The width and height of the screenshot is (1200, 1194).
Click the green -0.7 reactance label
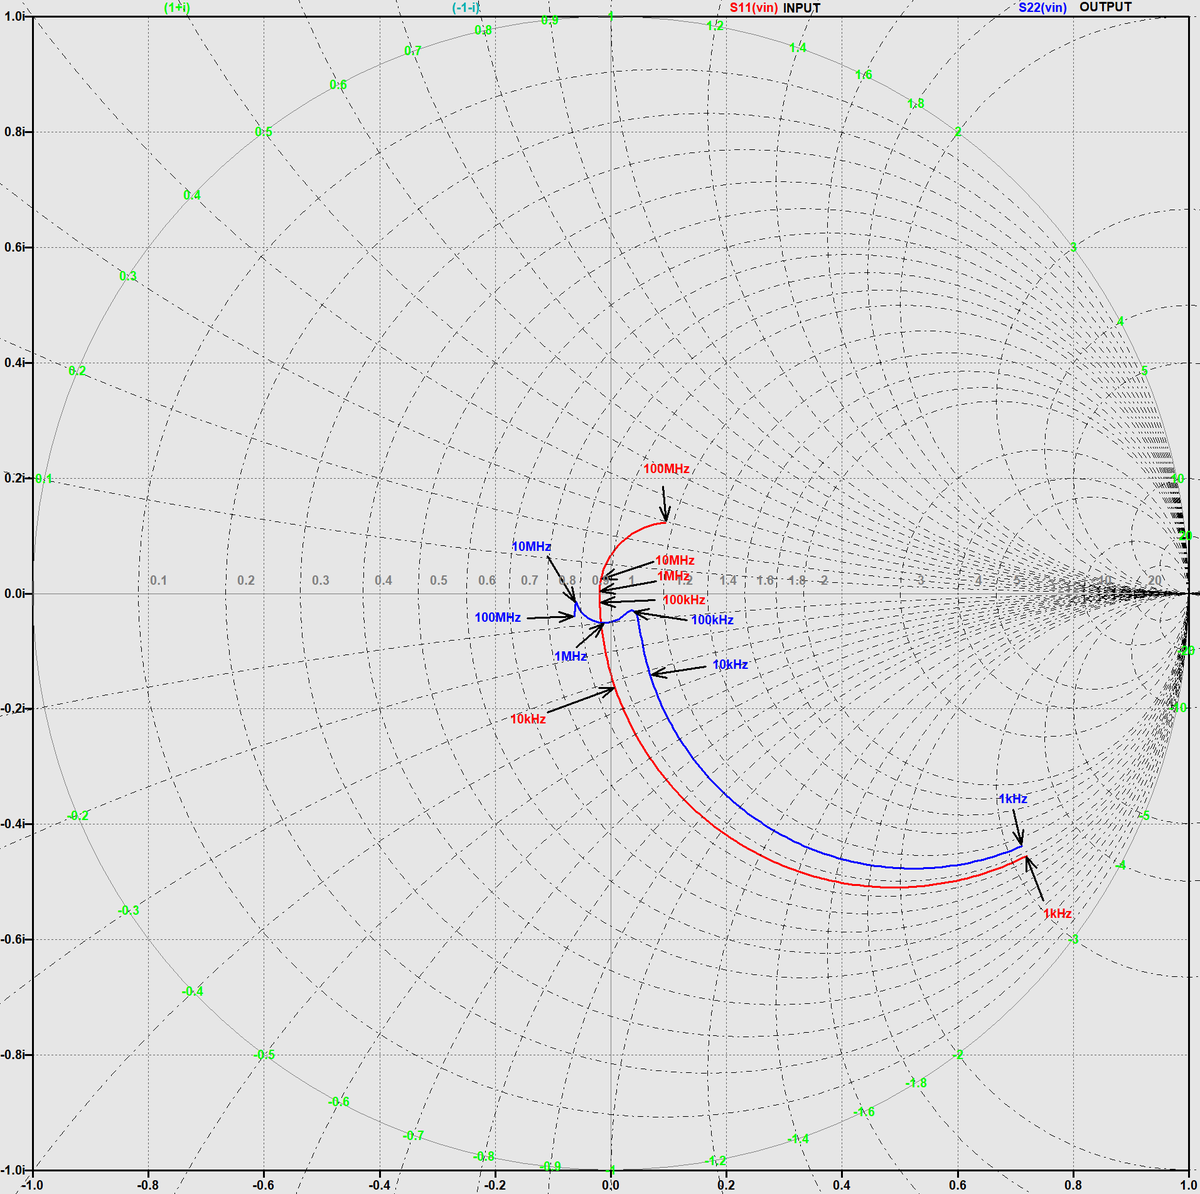click(x=413, y=1136)
